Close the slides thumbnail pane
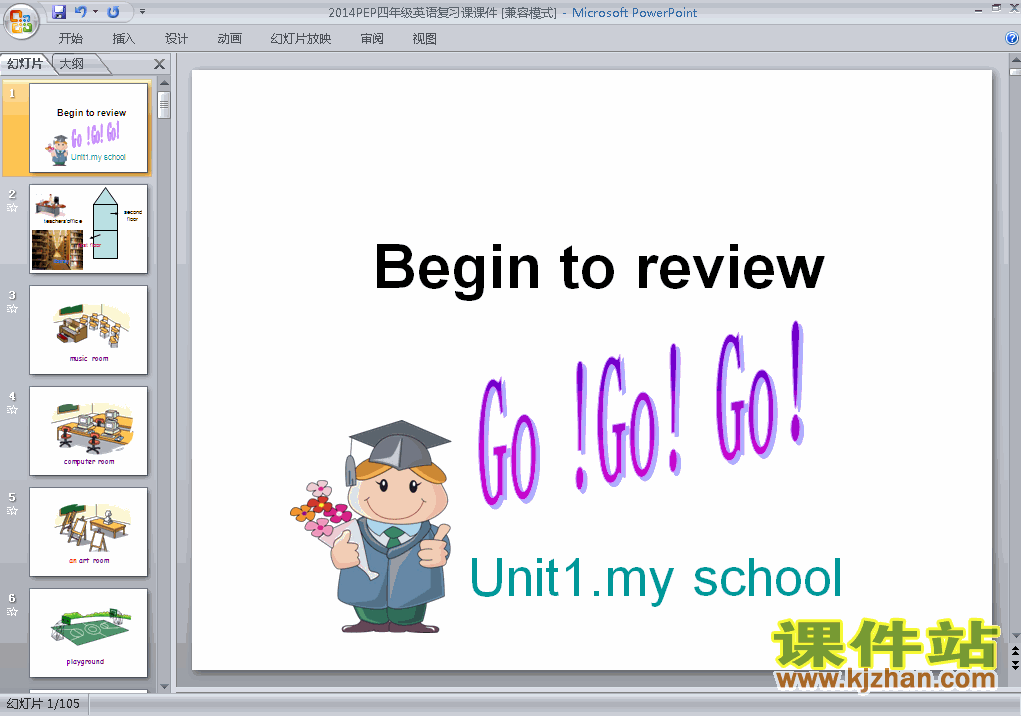Screen dimensions: 1021x716 pyautogui.click(x=159, y=64)
